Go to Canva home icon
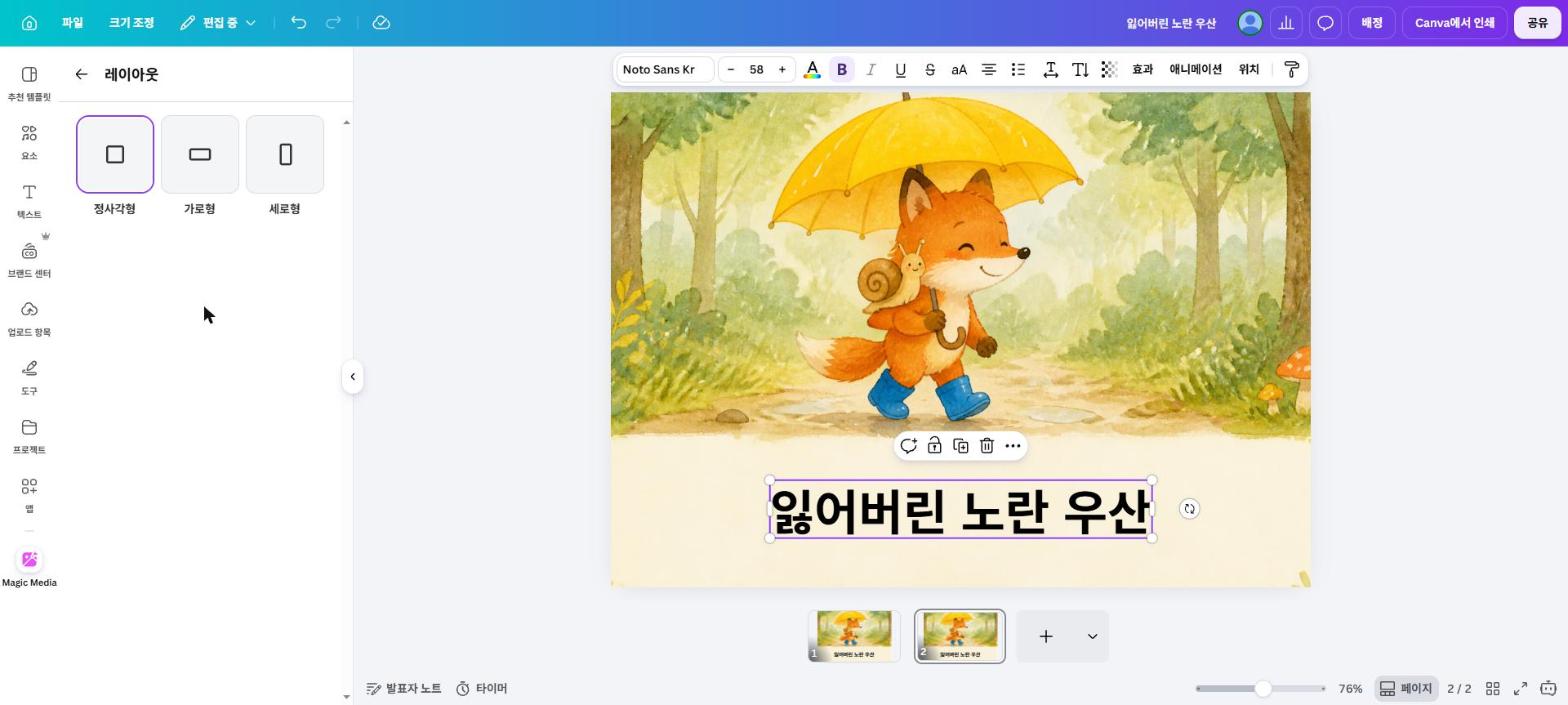Screen dimensions: 1568x705 point(29,23)
